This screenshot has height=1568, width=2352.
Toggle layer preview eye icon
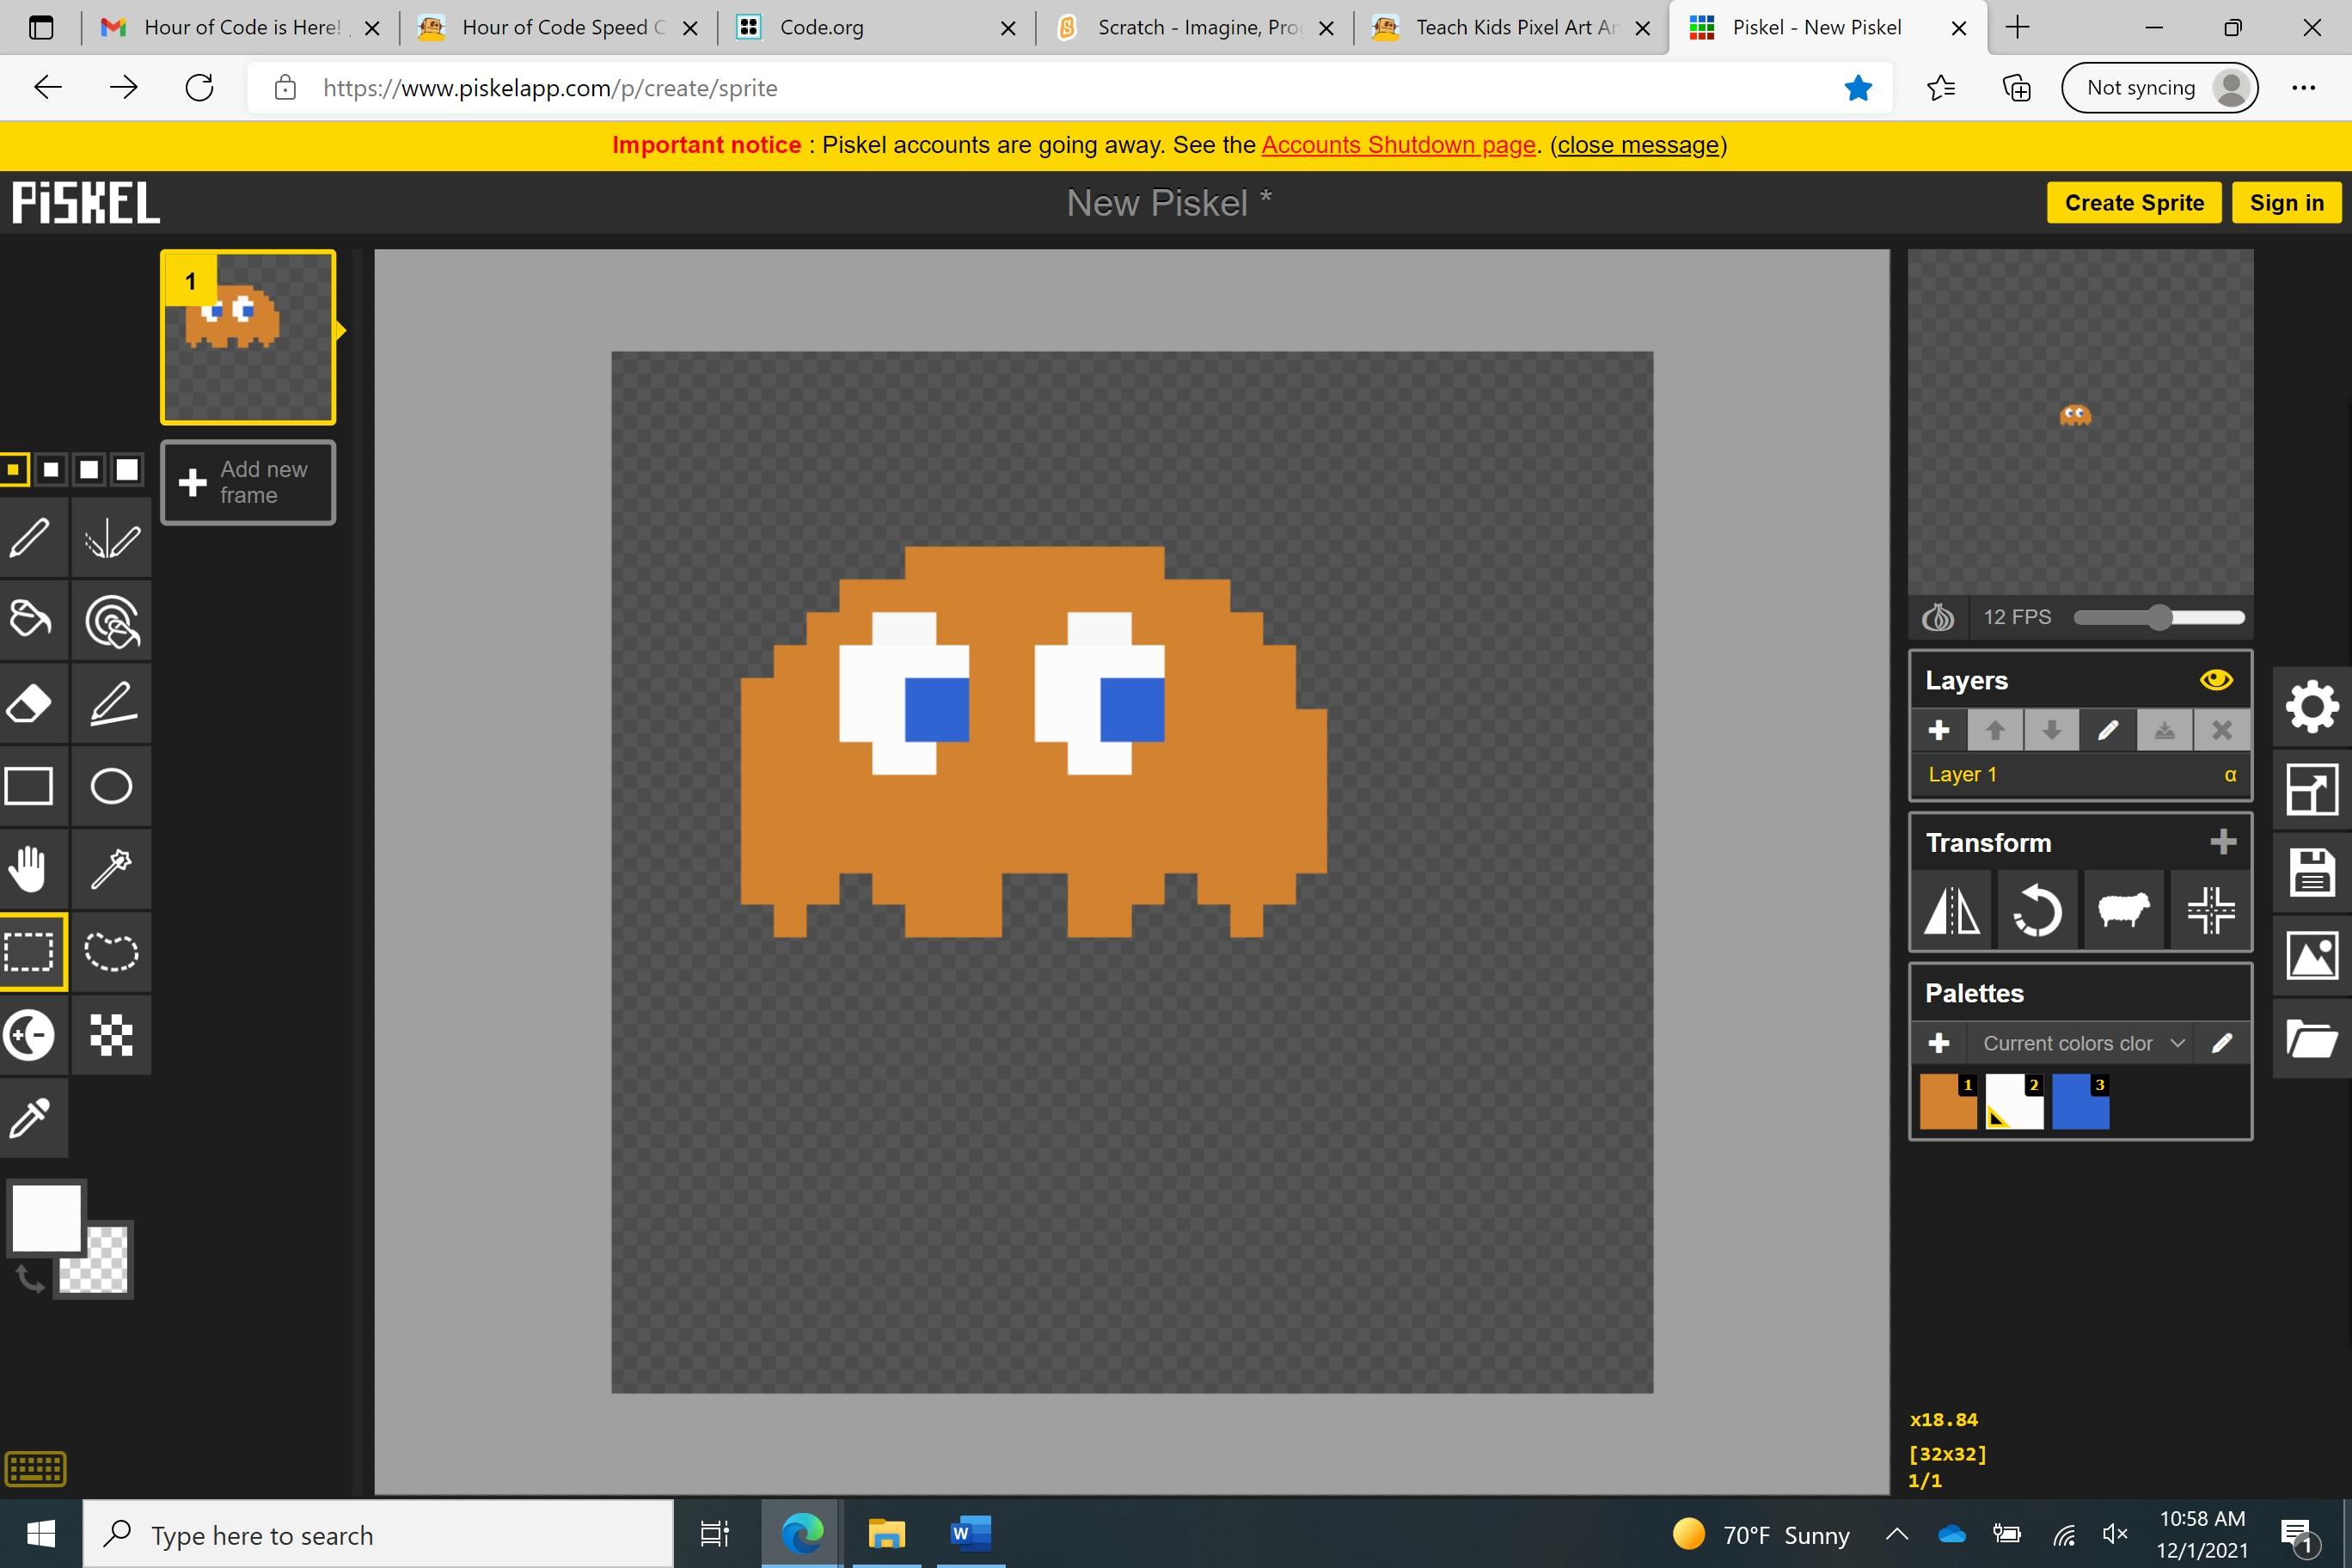tap(2216, 680)
